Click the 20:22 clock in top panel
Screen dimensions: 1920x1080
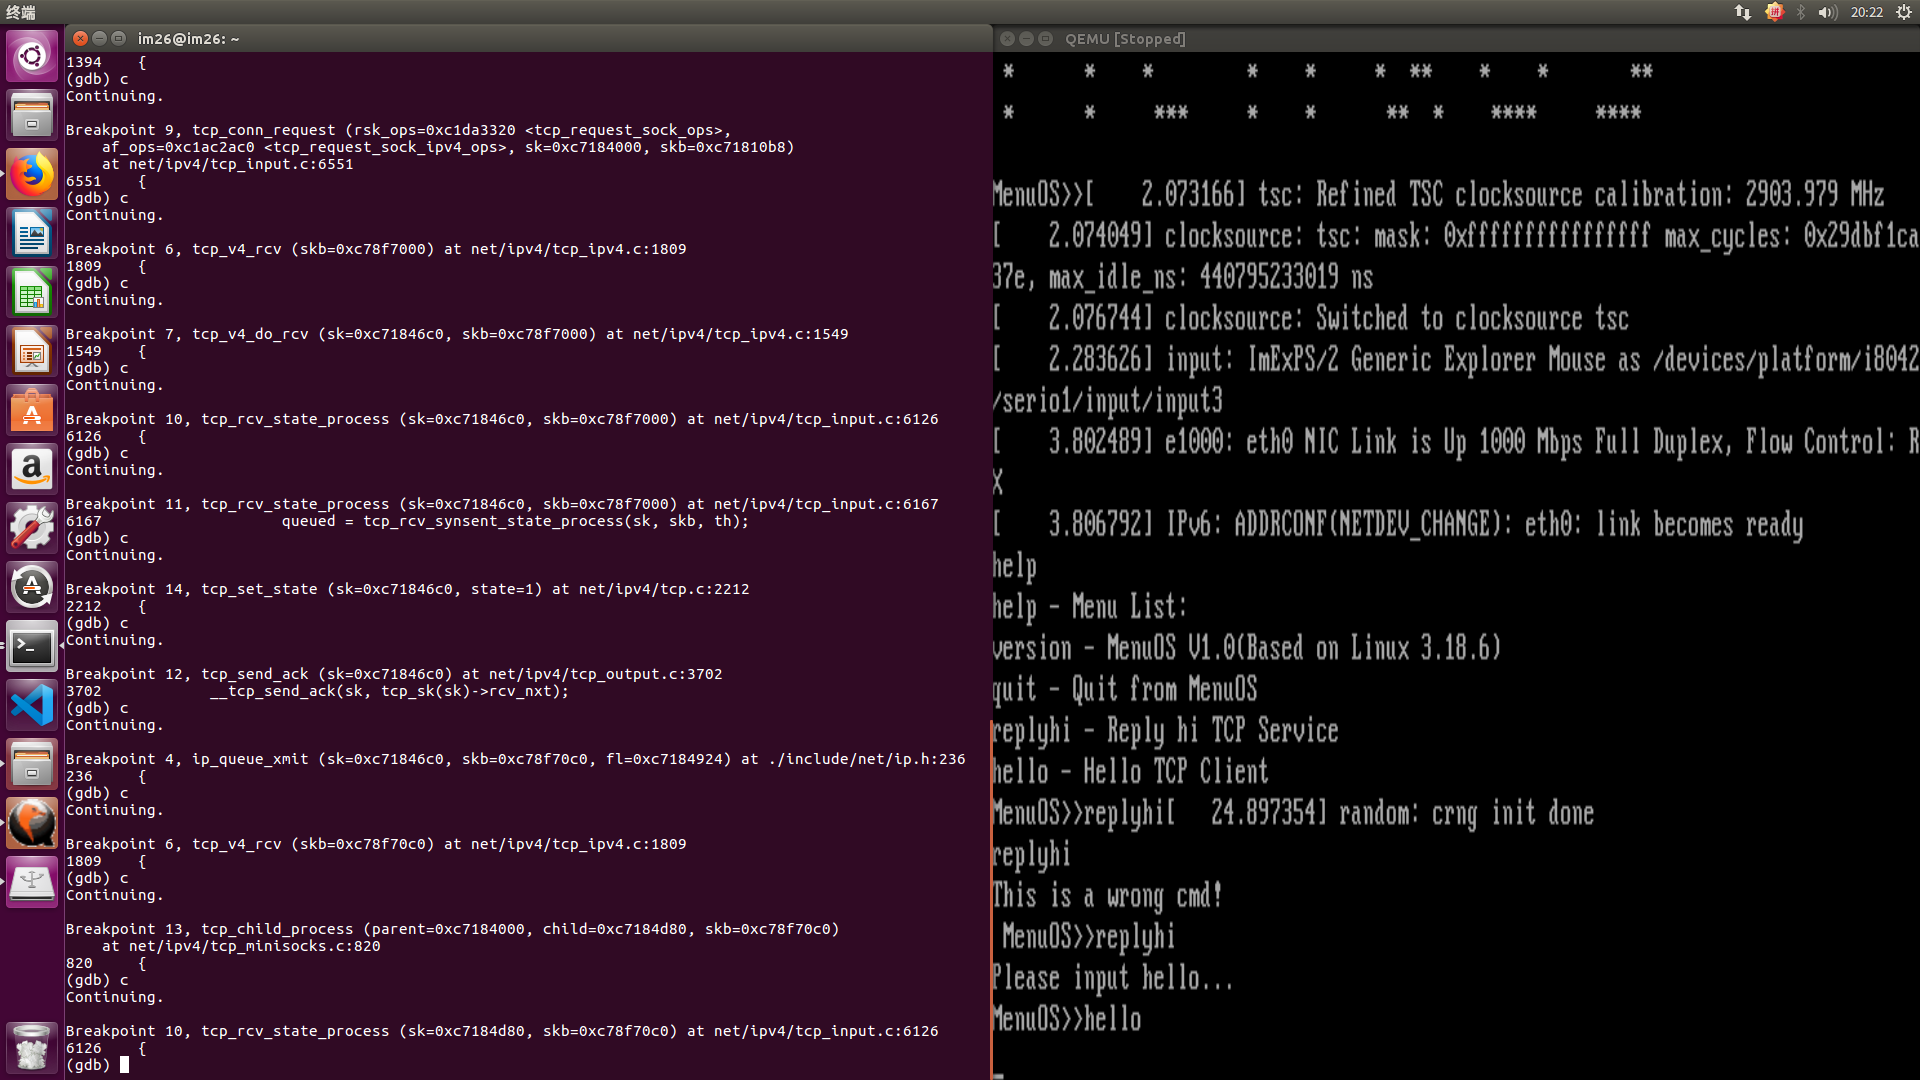1866,12
